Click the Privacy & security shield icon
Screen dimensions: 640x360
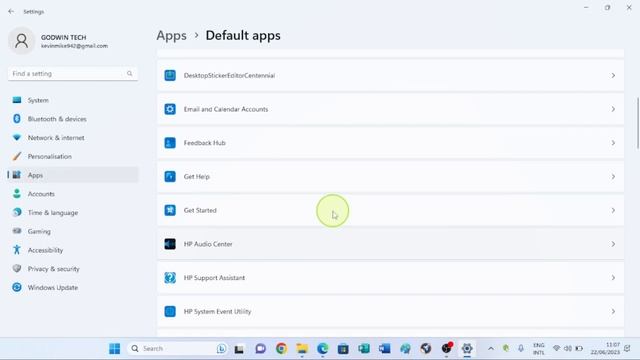point(17,269)
